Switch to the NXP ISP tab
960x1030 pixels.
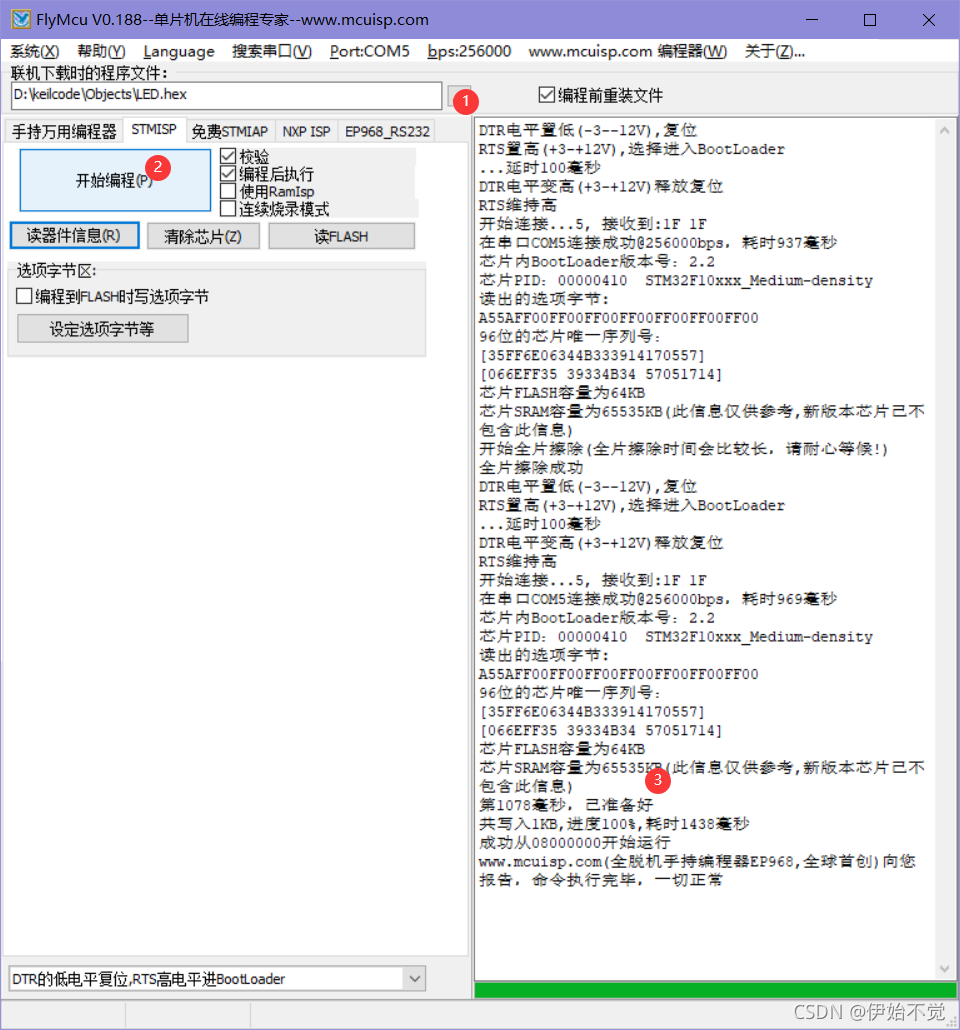pyautogui.click(x=306, y=129)
